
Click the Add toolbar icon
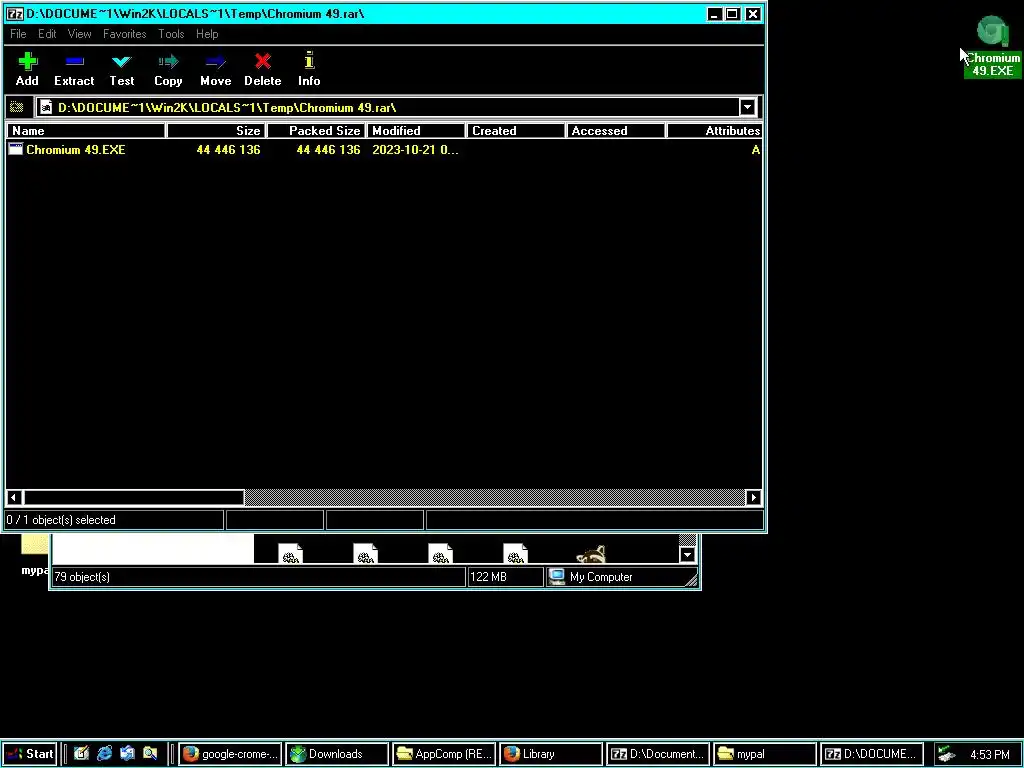click(x=27, y=69)
